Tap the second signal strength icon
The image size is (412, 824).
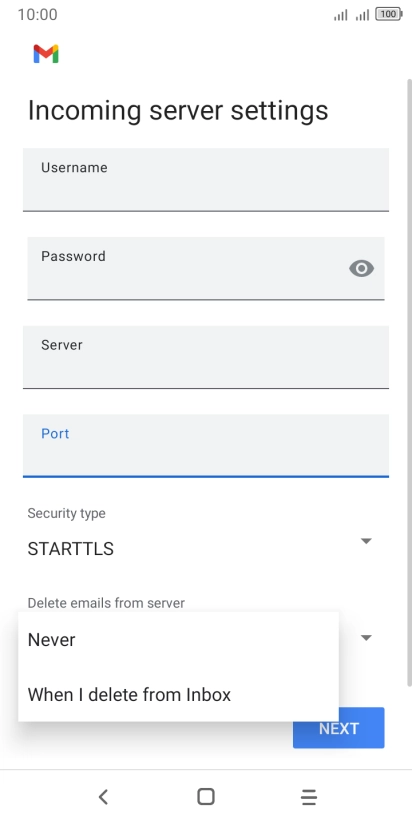pos(362,15)
